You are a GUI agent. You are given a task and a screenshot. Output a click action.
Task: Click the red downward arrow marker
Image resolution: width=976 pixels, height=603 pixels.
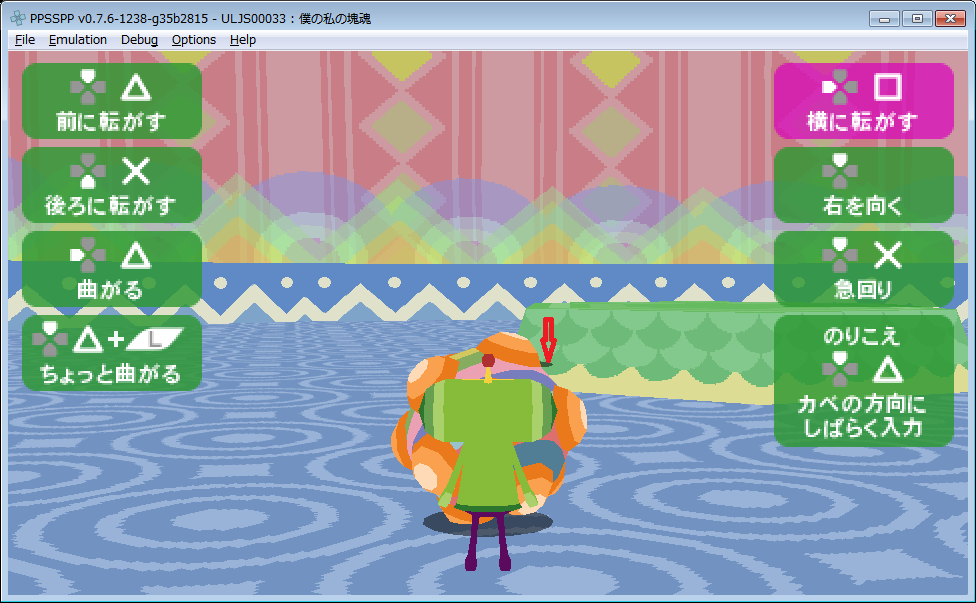coord(547,340)
